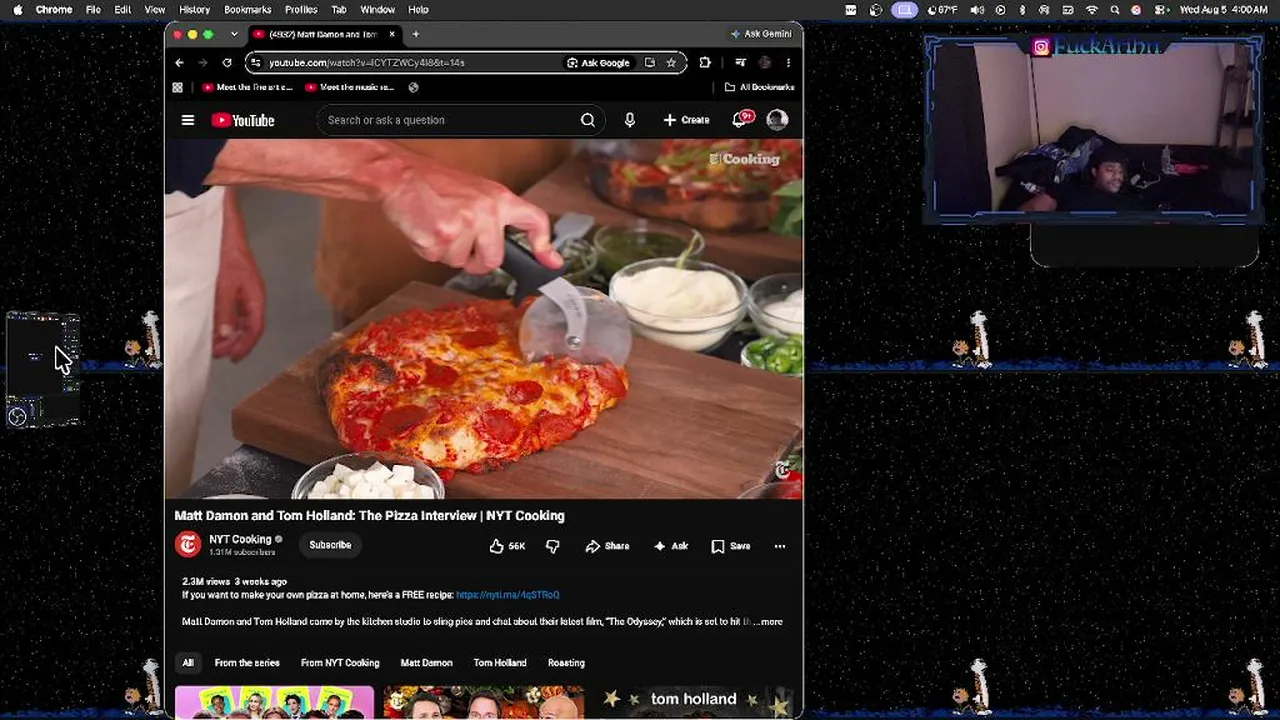Open the File menu
Screen dimensions: 1280x720
tap(93, 9)
